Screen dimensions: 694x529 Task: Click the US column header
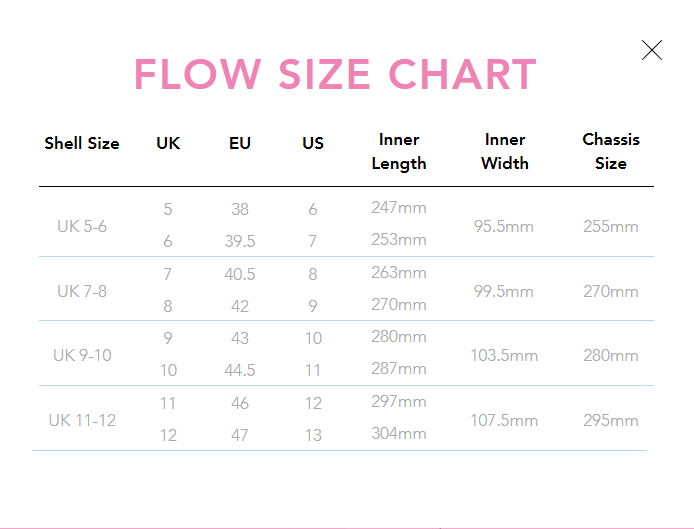[x=313, y=144]
